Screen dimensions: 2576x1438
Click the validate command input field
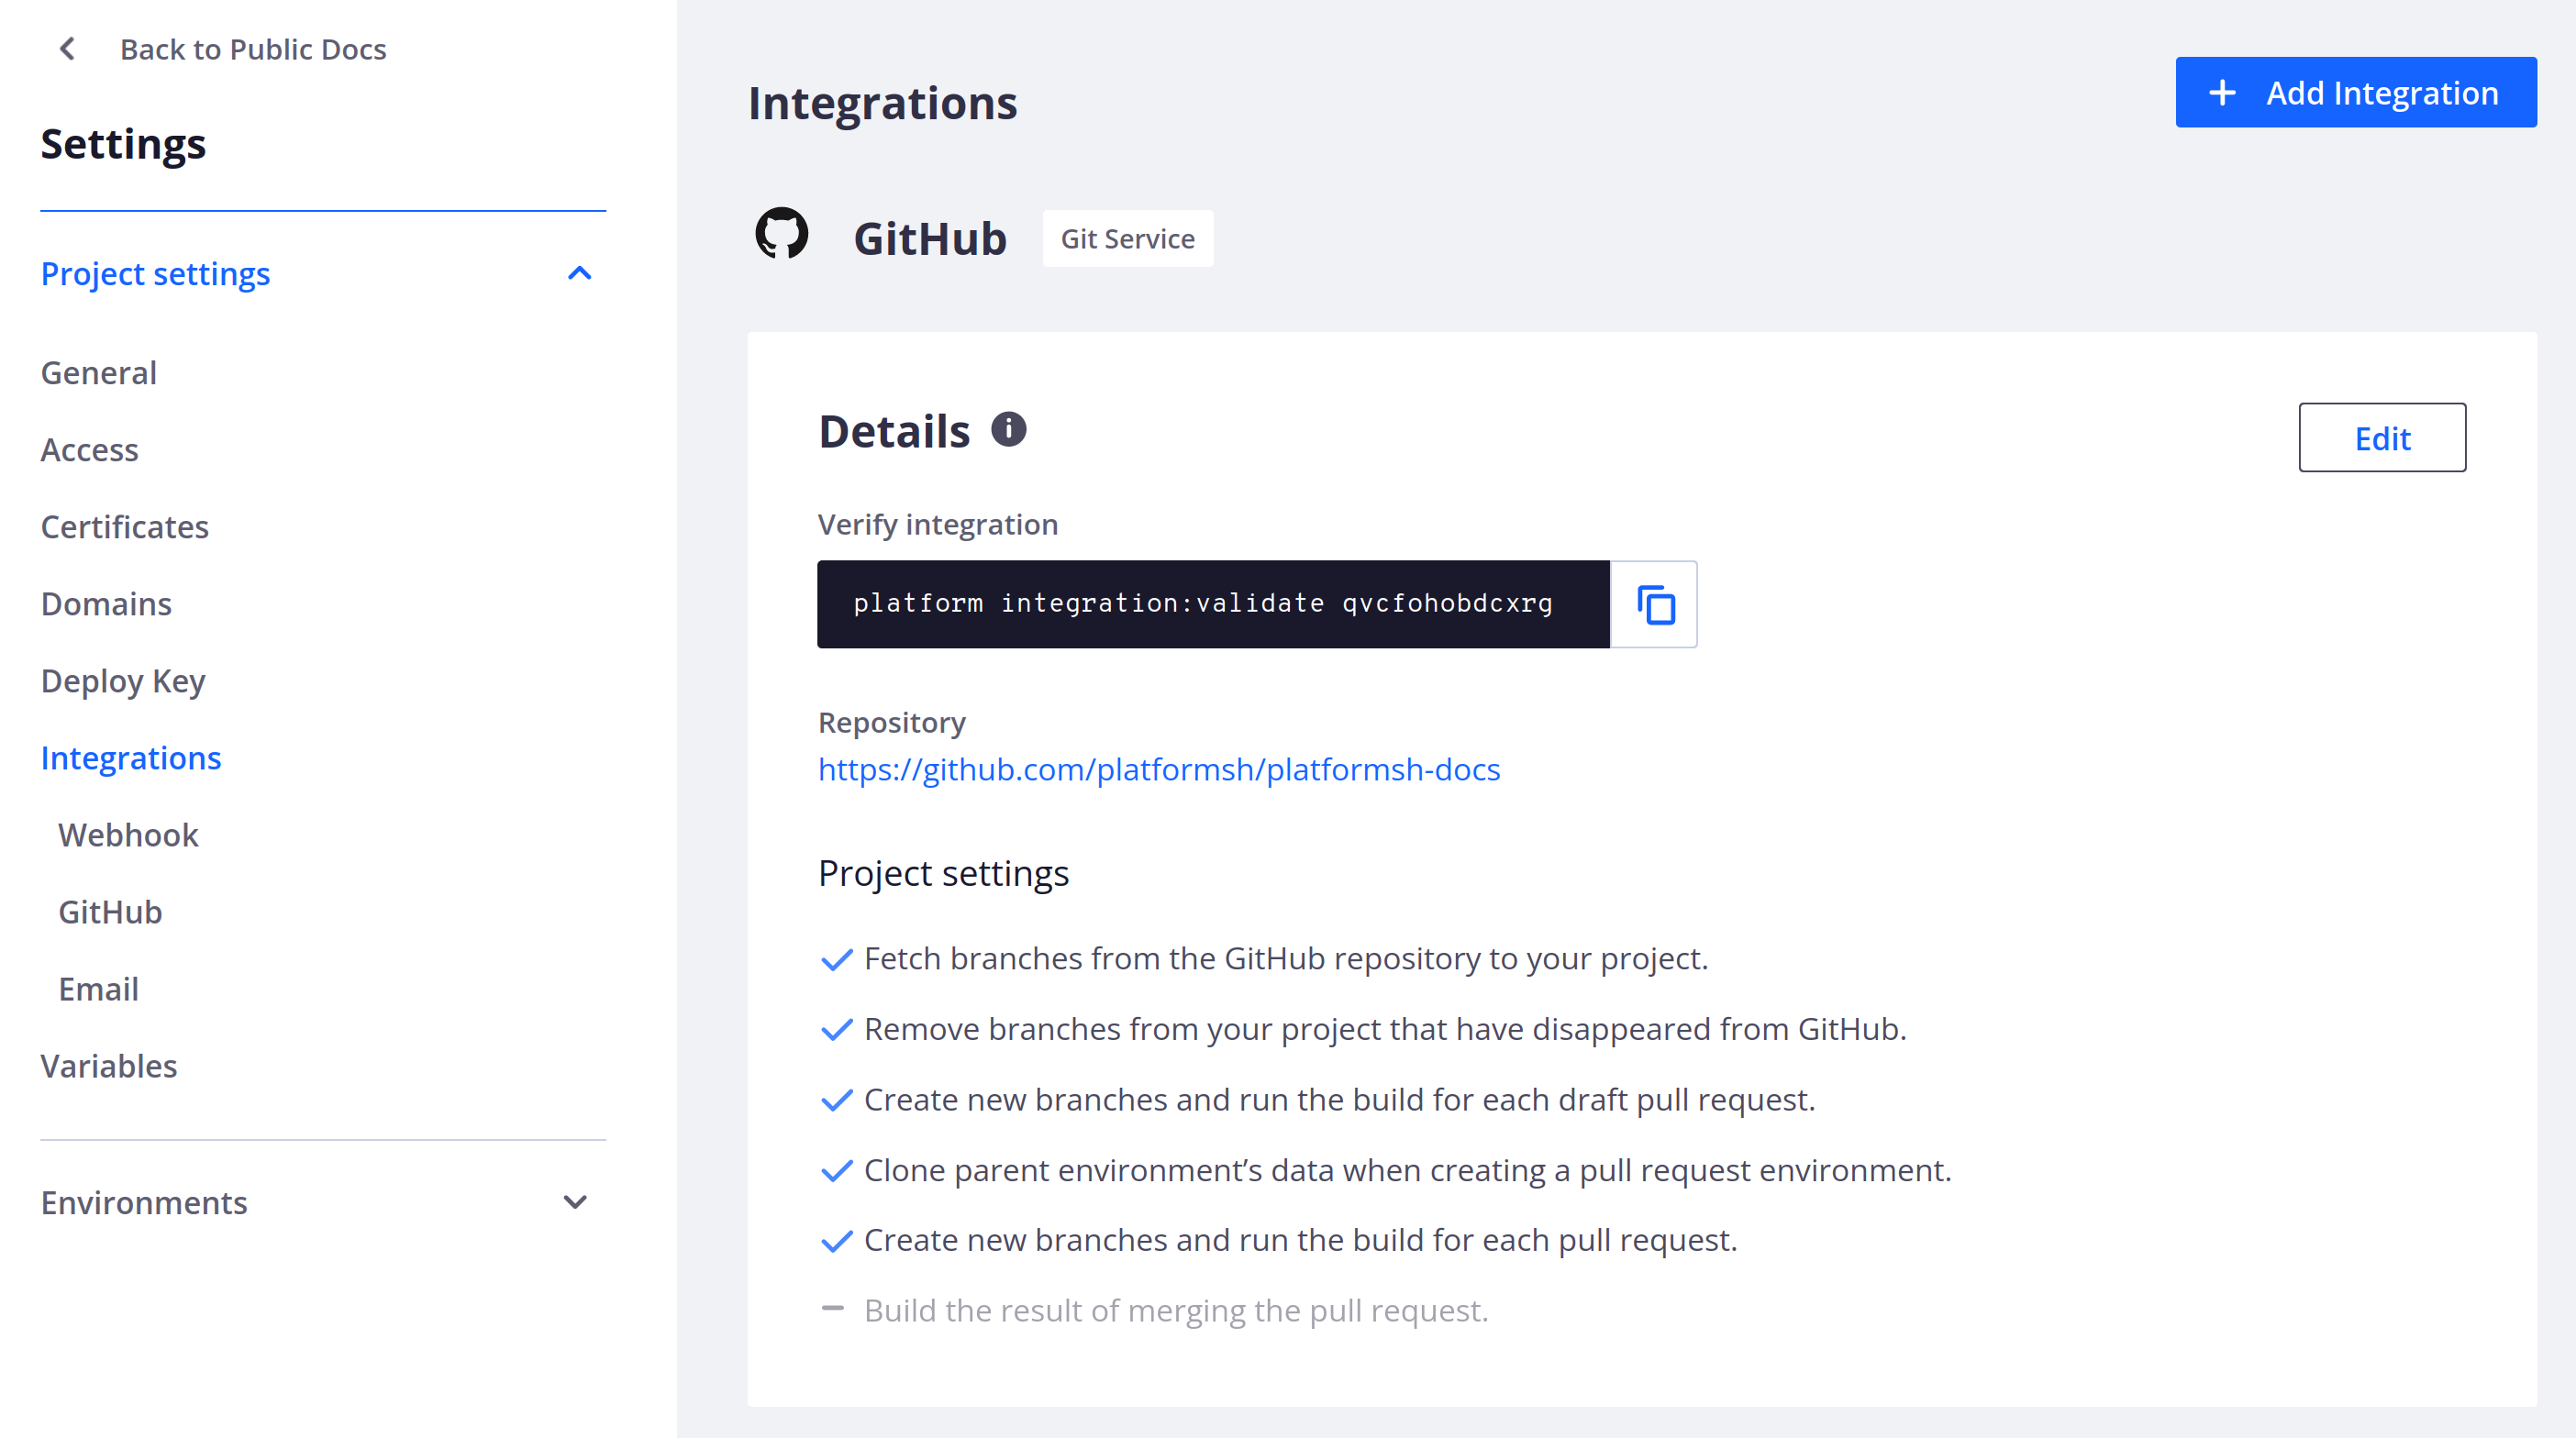pyautogui.click(x=1214, y=603)
